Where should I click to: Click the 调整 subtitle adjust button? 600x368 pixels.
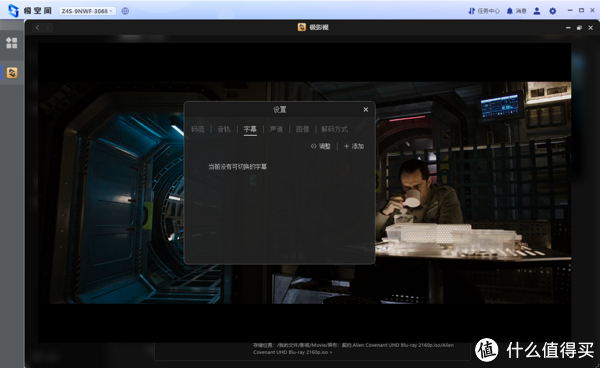321,146
